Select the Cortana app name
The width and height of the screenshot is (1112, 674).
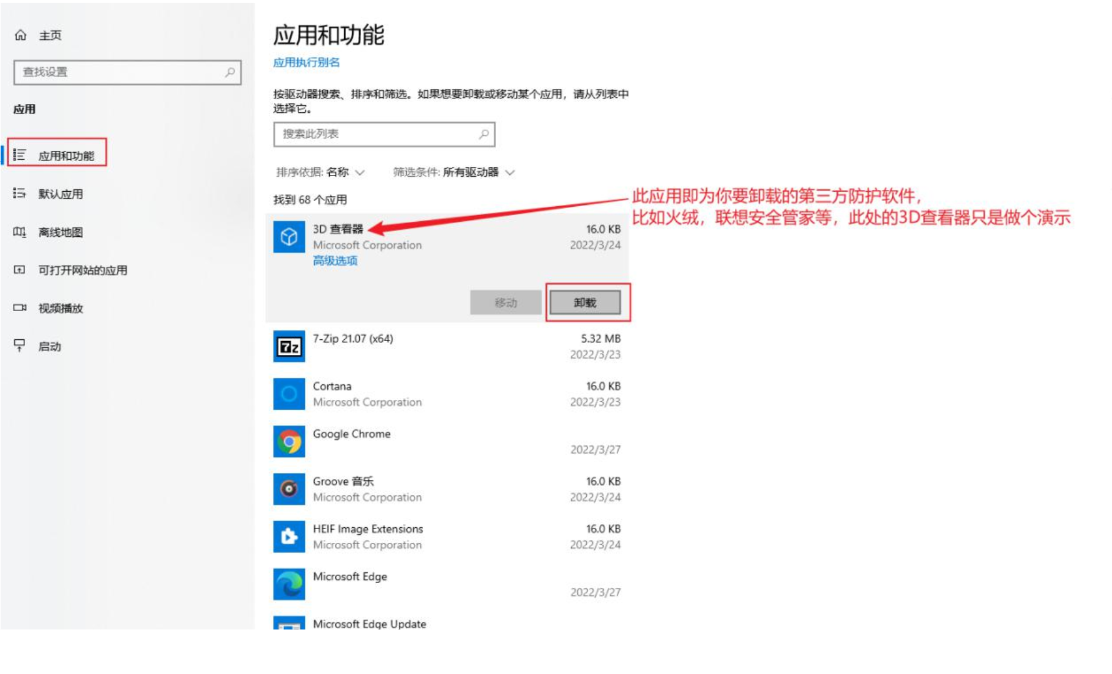(332, 386)
